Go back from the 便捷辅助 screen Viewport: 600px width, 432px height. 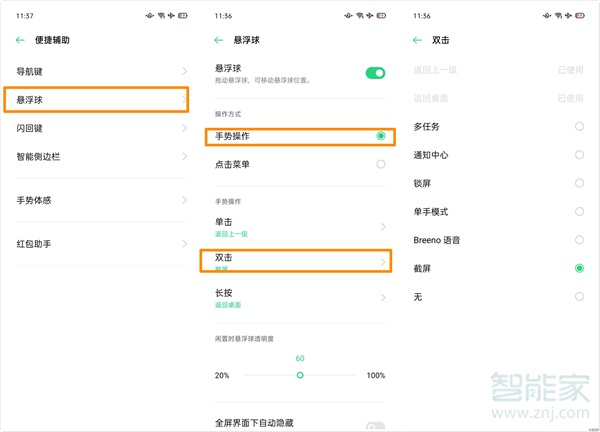(20, 41)
